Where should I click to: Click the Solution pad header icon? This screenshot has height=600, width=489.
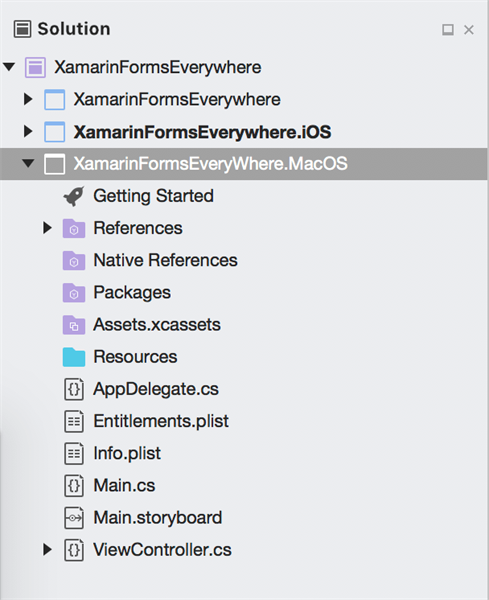pos(23,29)
